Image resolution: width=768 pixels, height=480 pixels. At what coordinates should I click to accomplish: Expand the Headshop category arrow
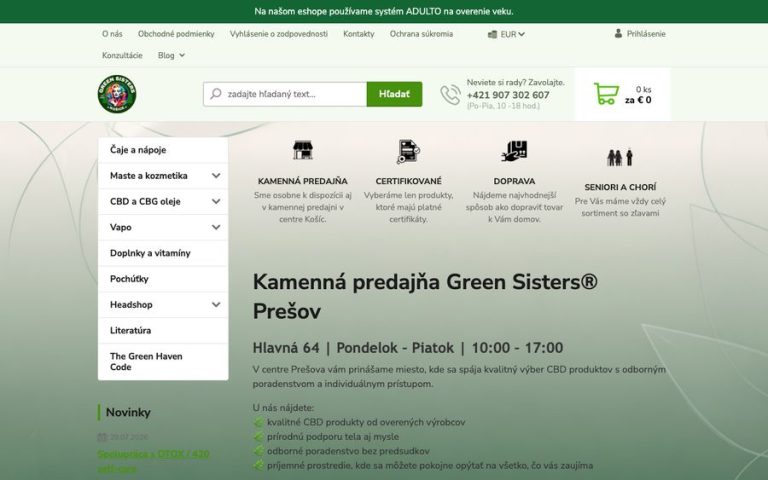coord(216,305)
